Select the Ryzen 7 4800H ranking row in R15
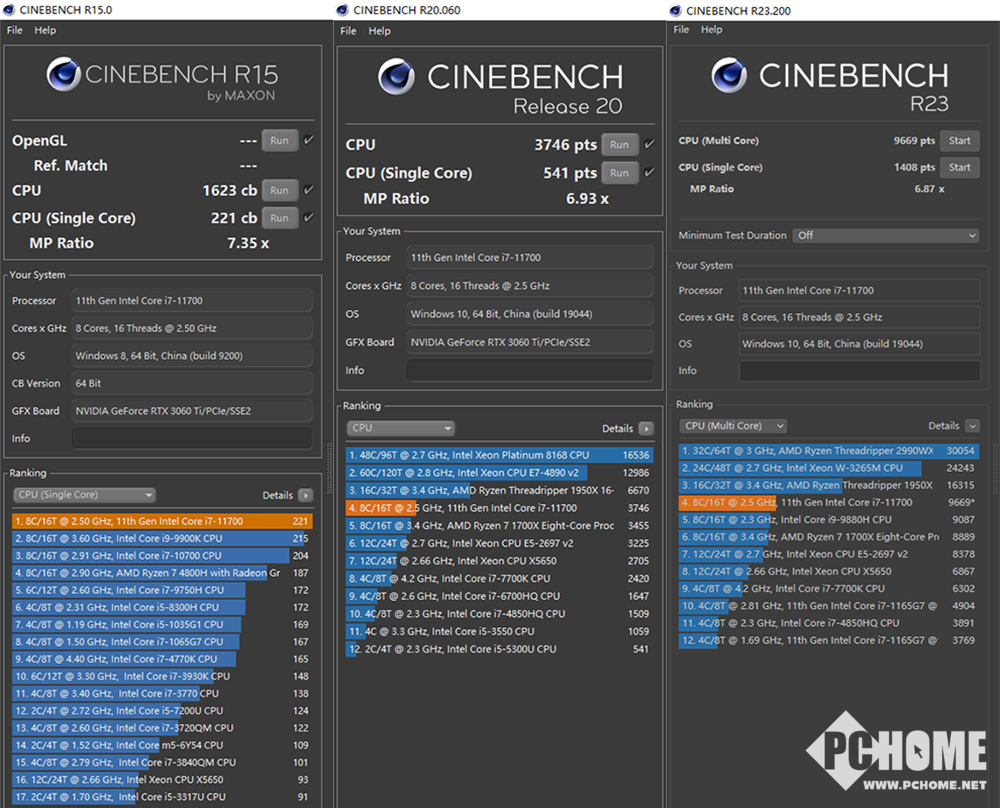The image size is (1000, 808). (x=162, y=573)
